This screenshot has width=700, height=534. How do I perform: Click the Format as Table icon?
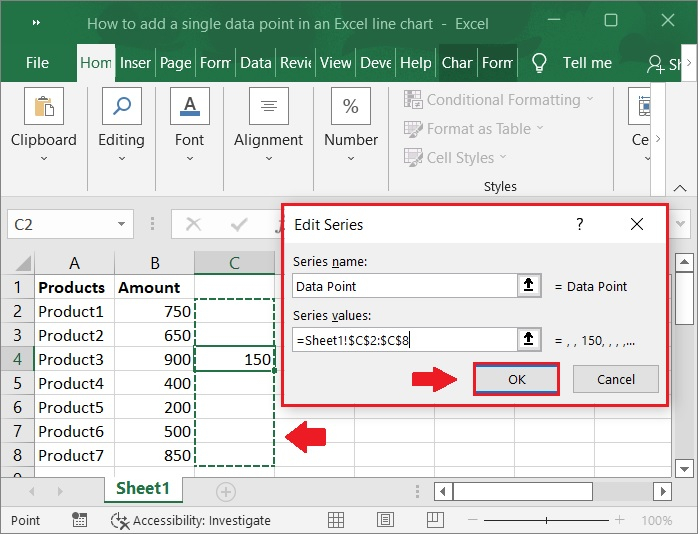coord(413,129)
